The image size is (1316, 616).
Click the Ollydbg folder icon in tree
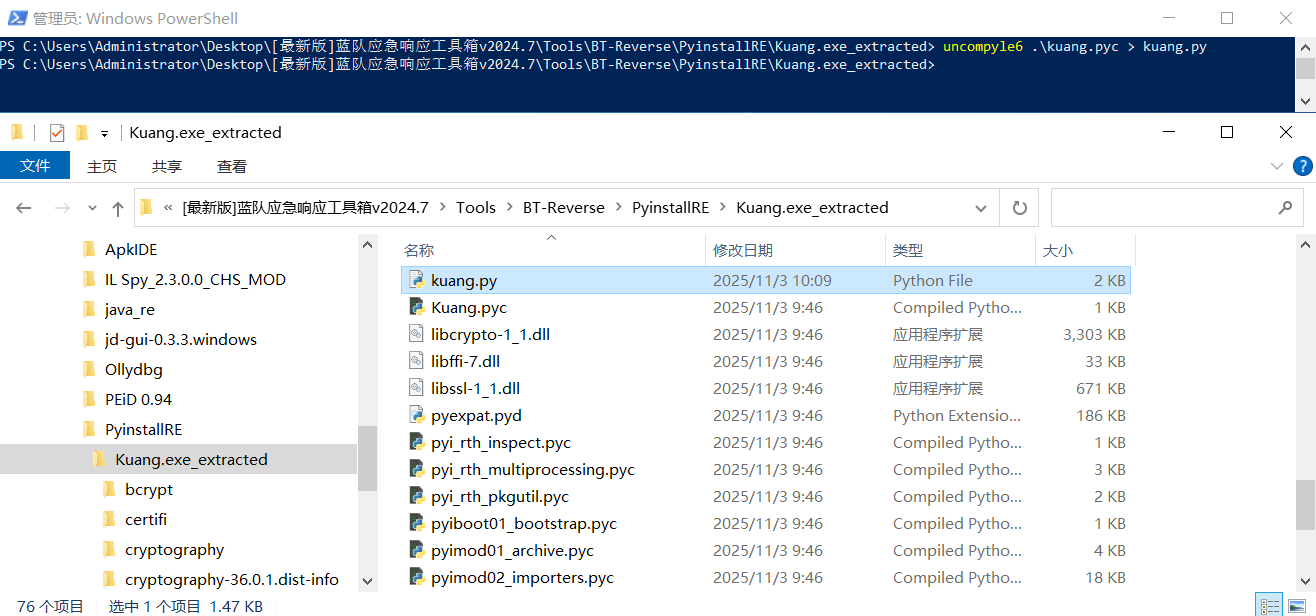88,370
